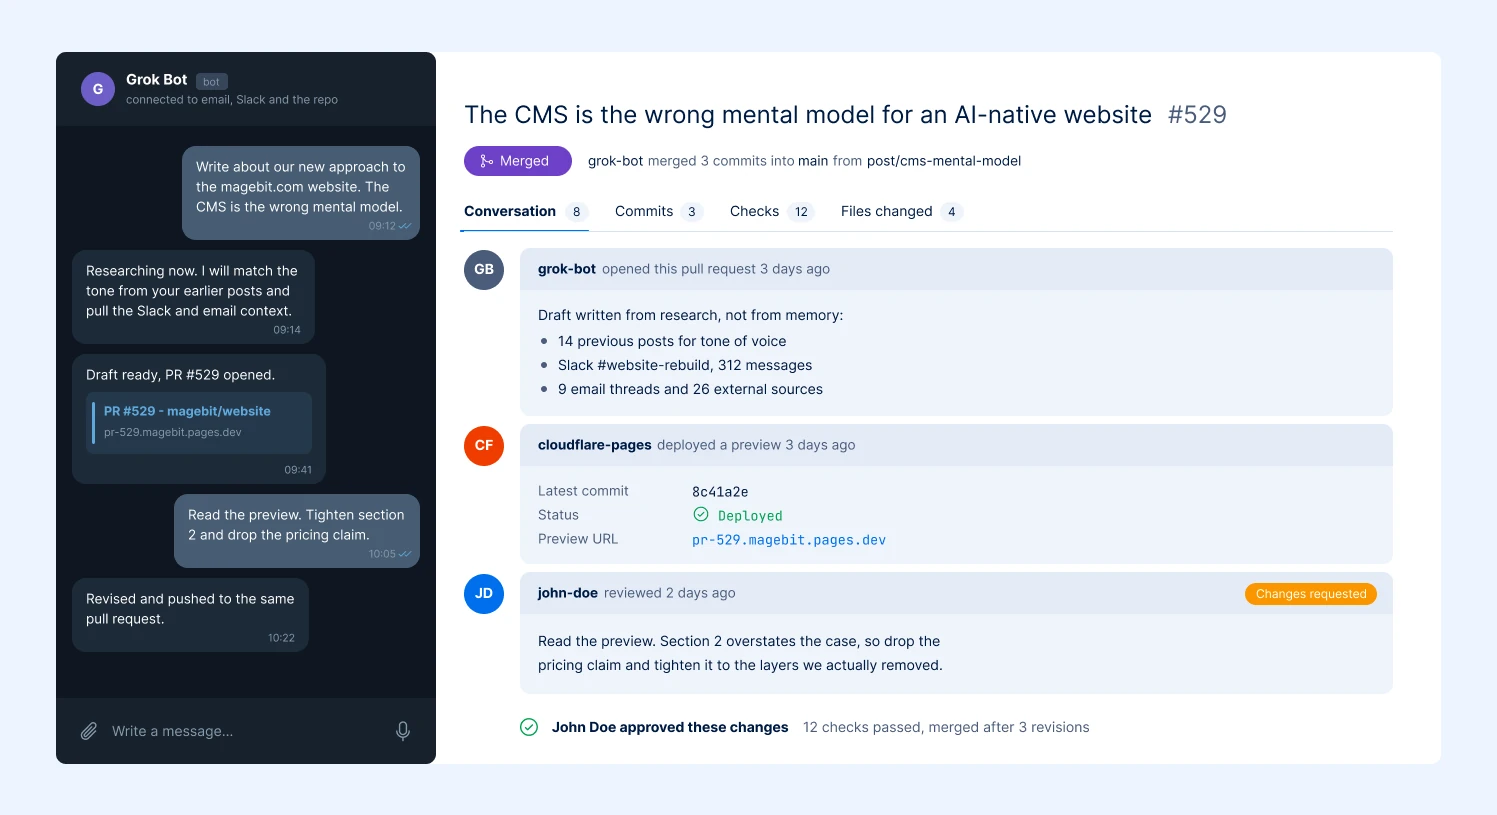Click the Changes requested orange label
The image size is (1497, 815).
pos(1311,594)
